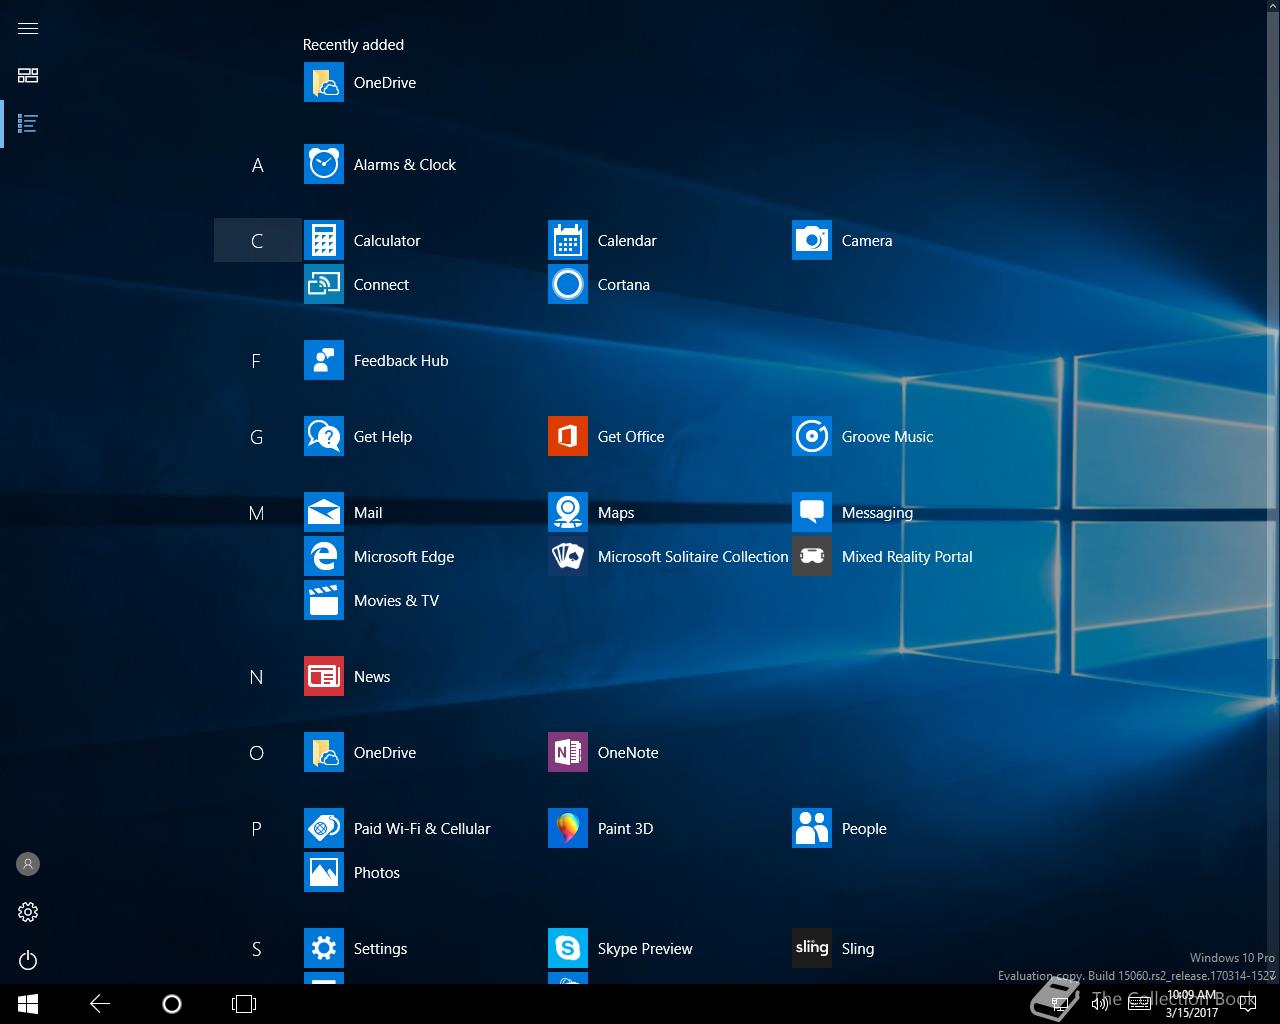Image resolution: width=1280 pixels, height=1024 pixels.
Task: Open Cortana from the app list
Action: (599, 285)
